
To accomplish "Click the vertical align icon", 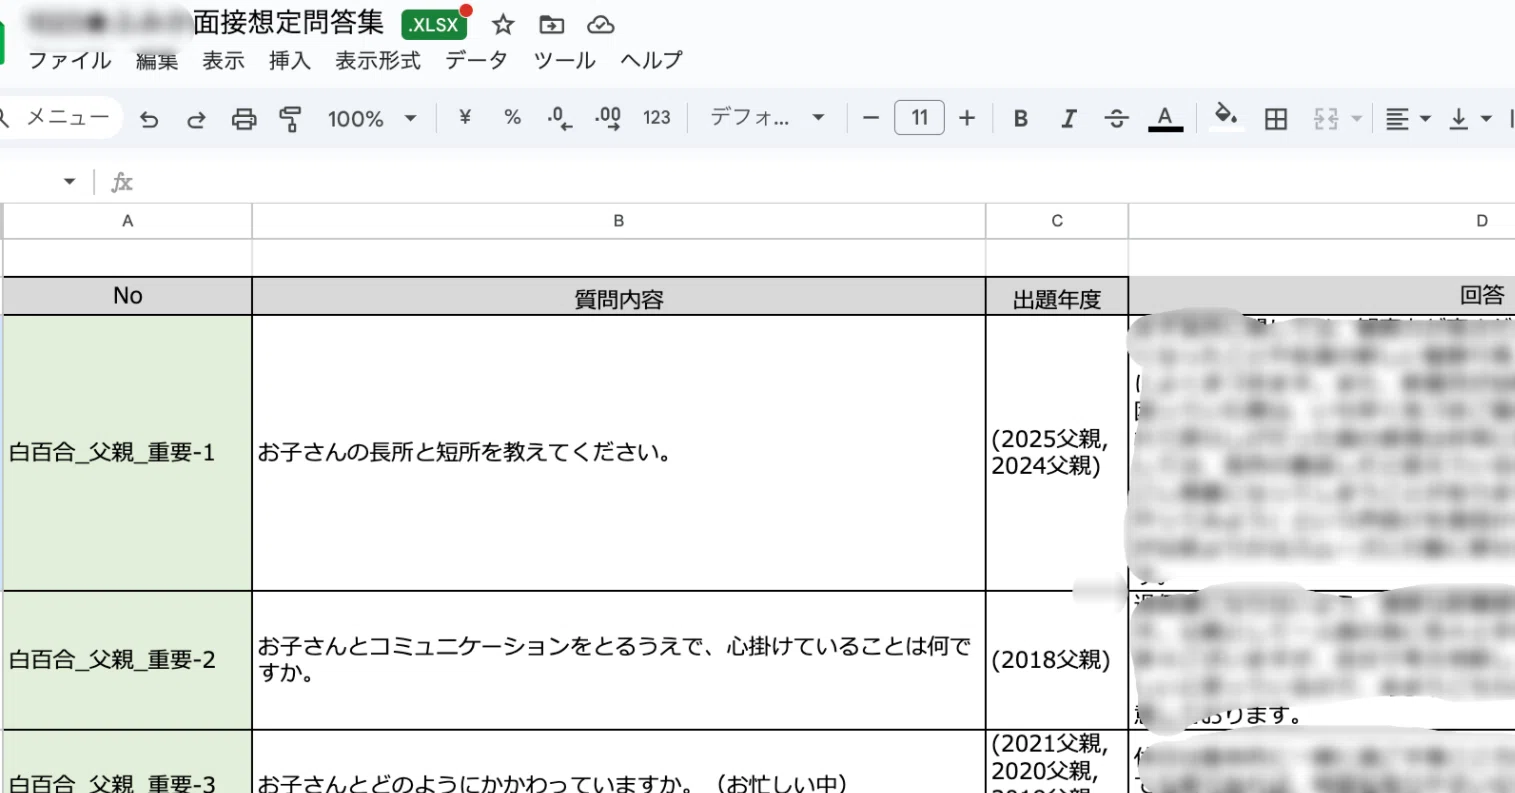I will pyautogui.click(x=1459, y=119).
